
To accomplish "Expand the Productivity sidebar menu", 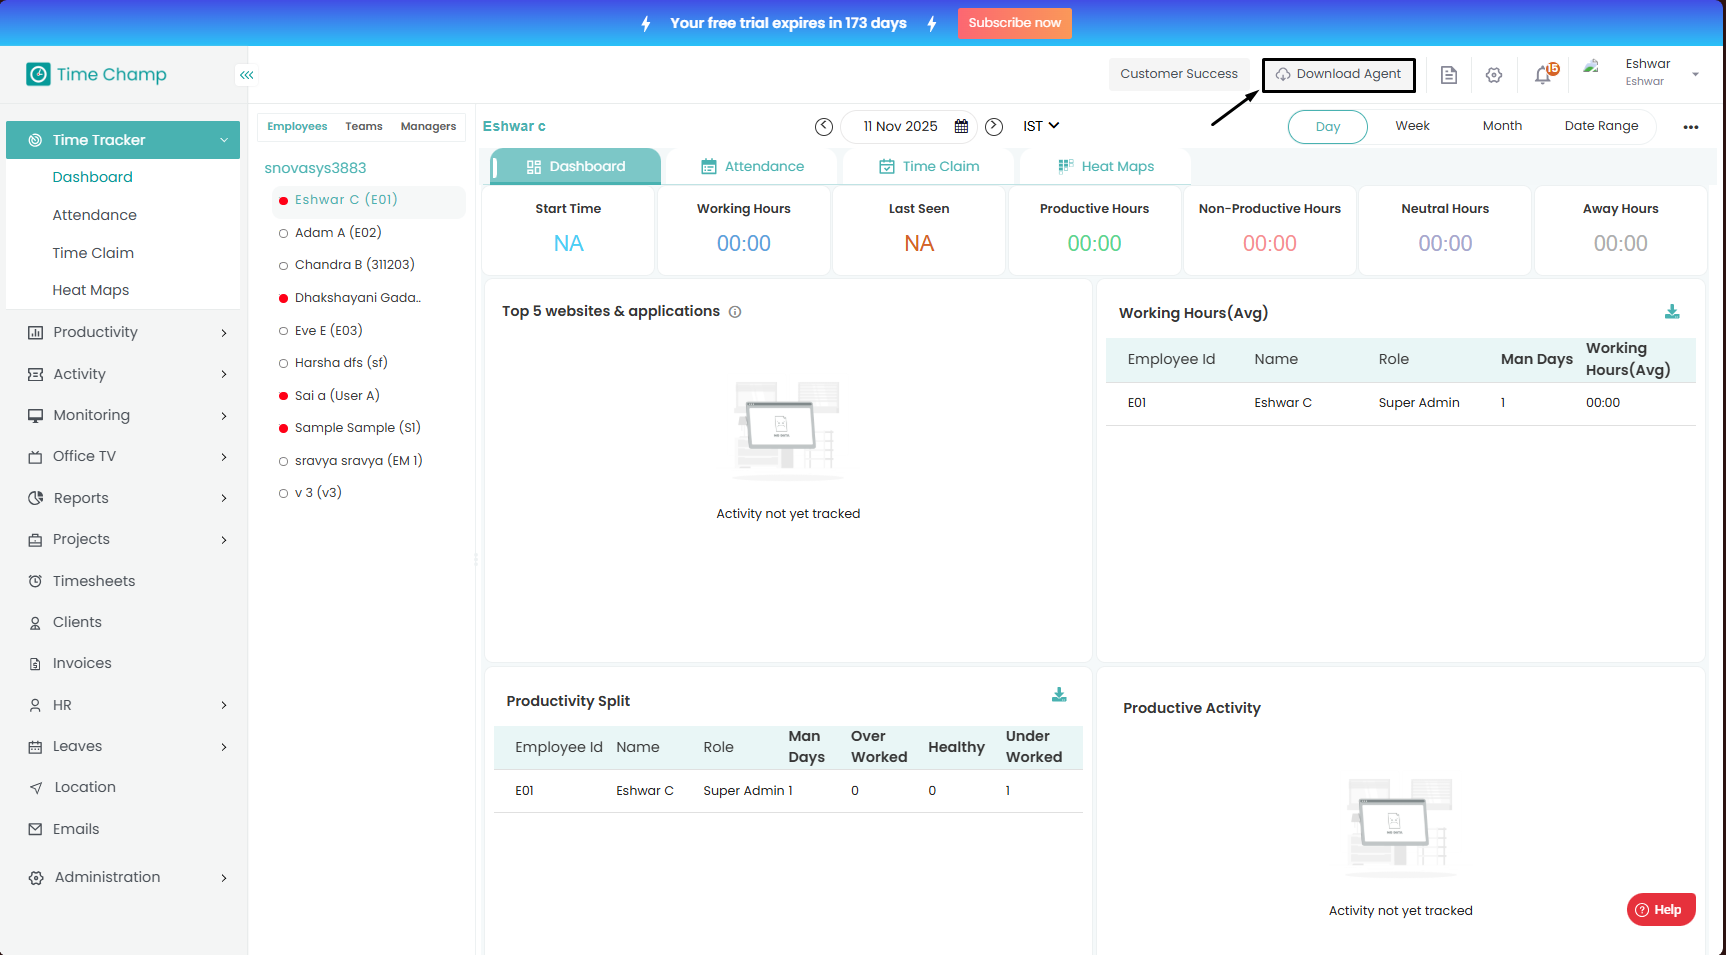I will [127, 333].
